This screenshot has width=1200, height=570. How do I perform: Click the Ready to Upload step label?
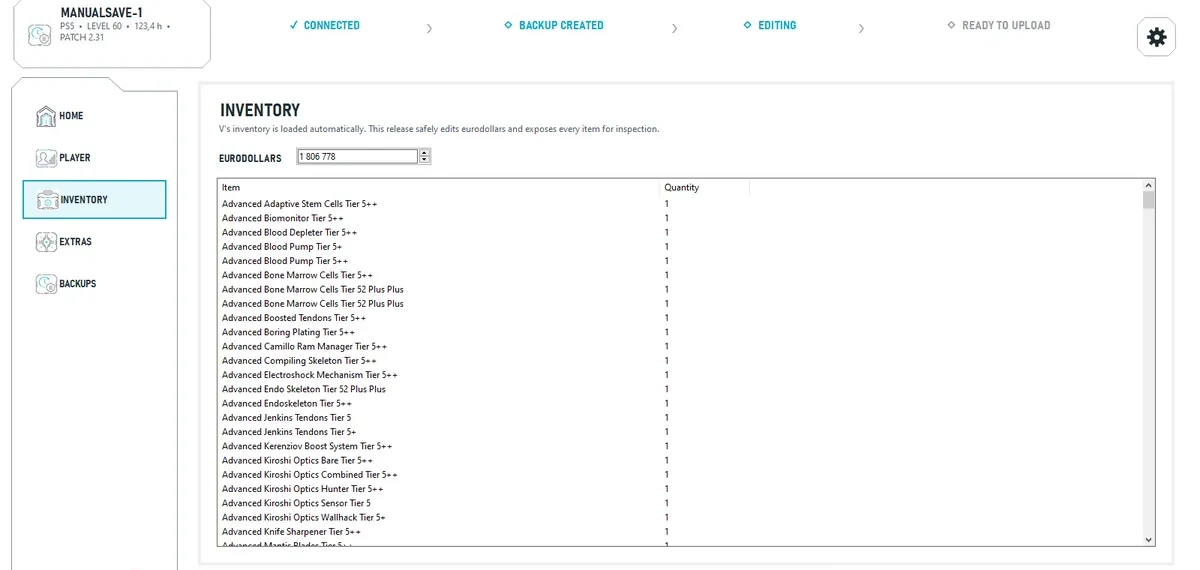coord(1006,25)
